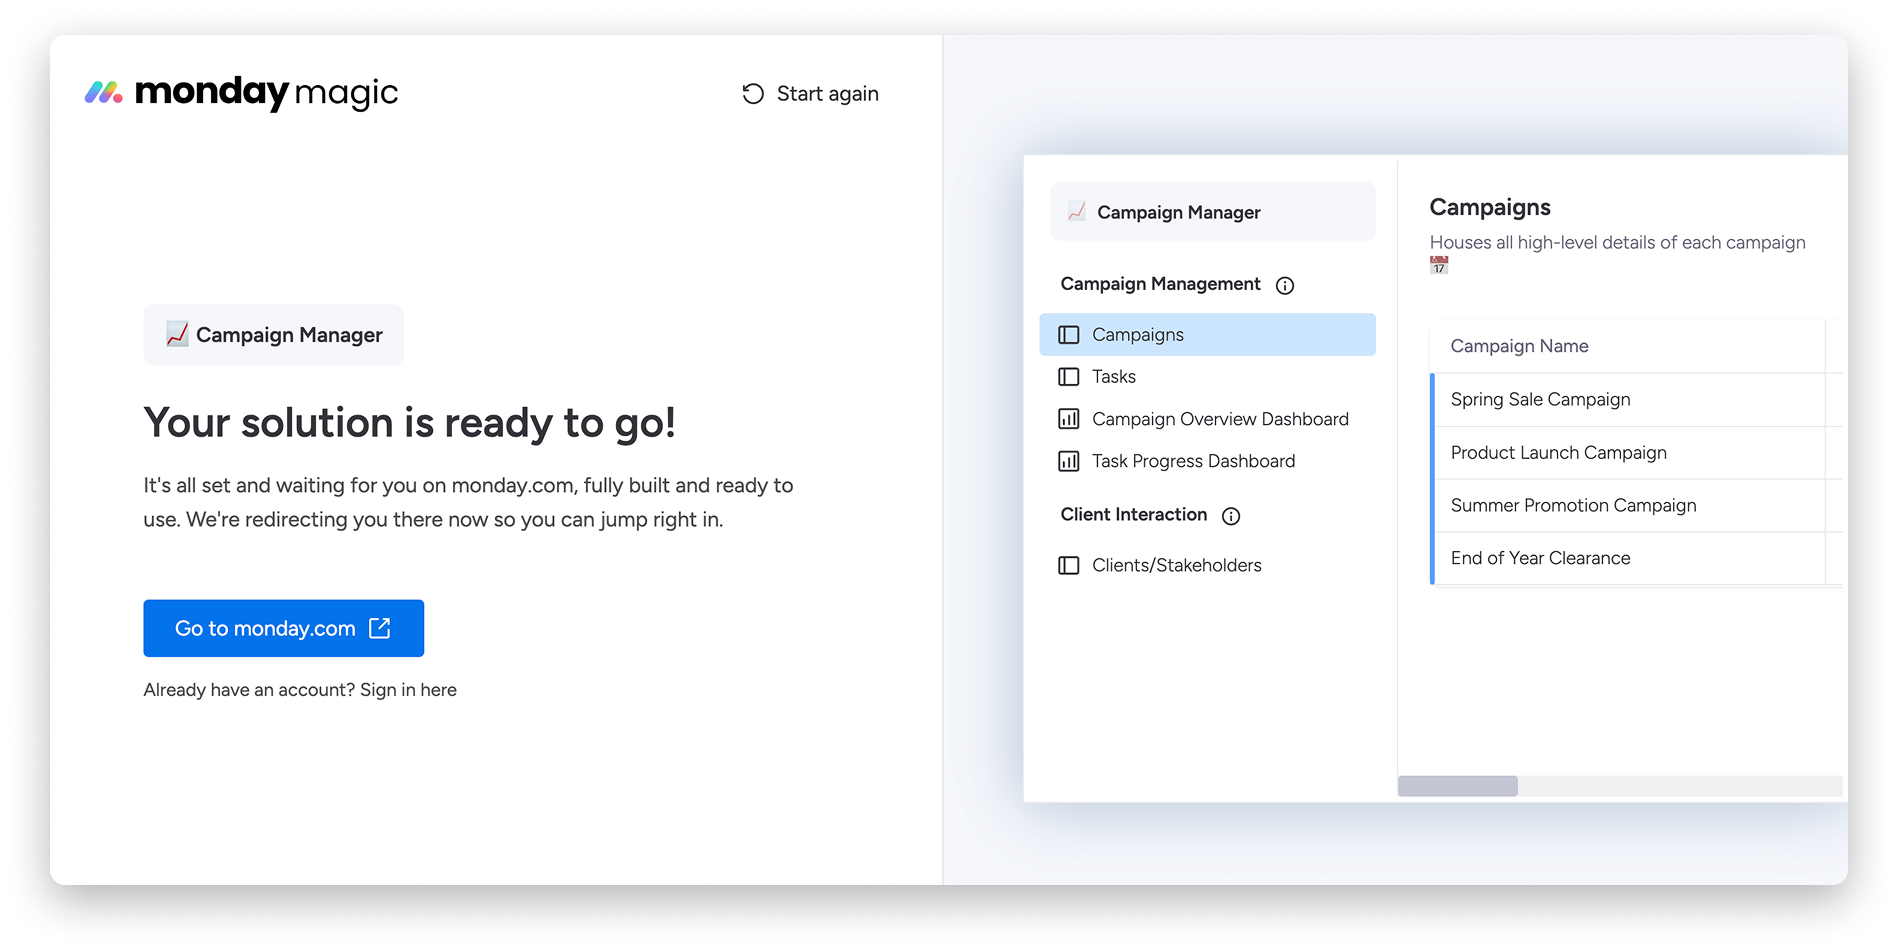Click the info icon next to Campaign Management
This screenshot has width=1898, height=950.
tap(1285, 286)
